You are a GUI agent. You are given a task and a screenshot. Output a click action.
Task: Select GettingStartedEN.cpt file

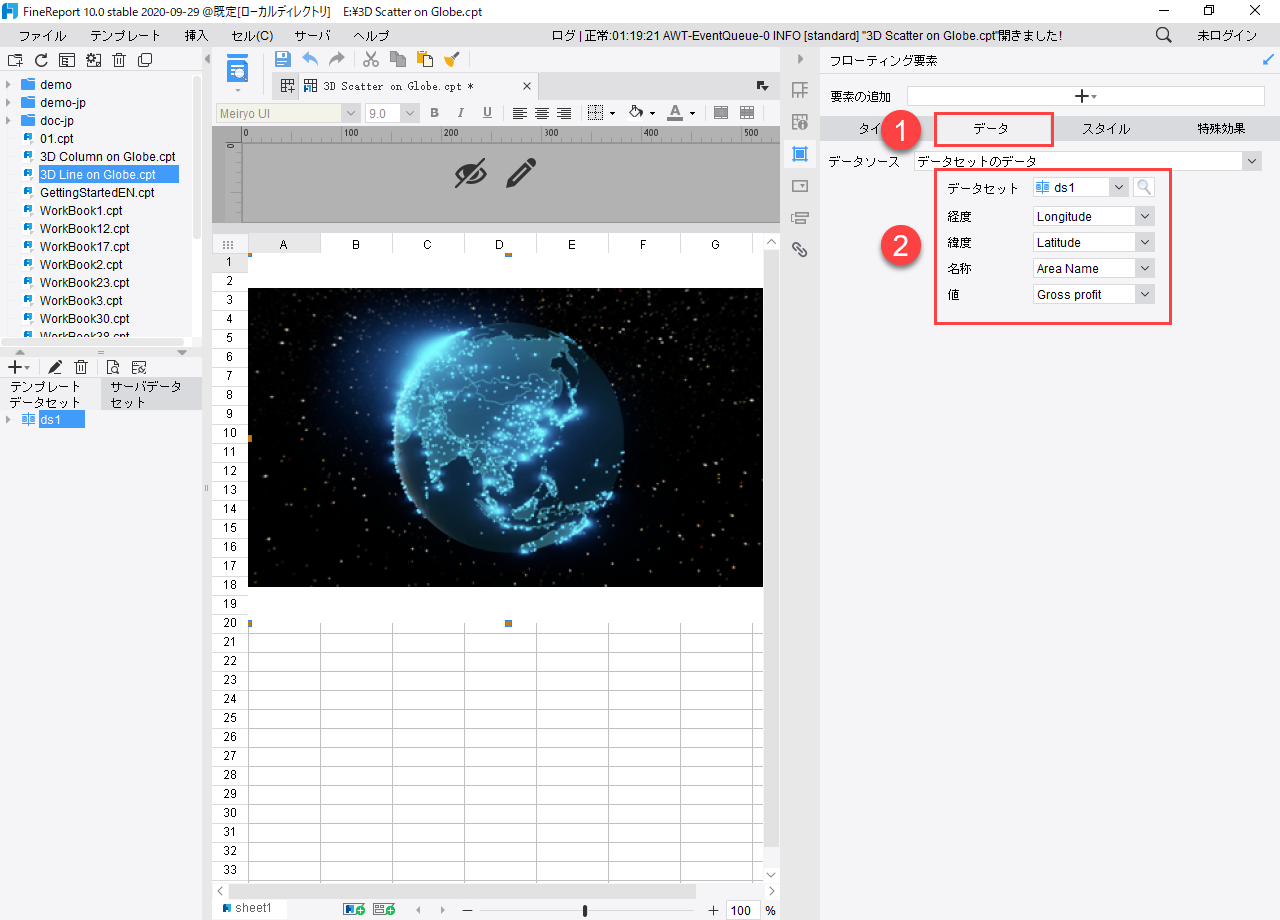point(97,193)
